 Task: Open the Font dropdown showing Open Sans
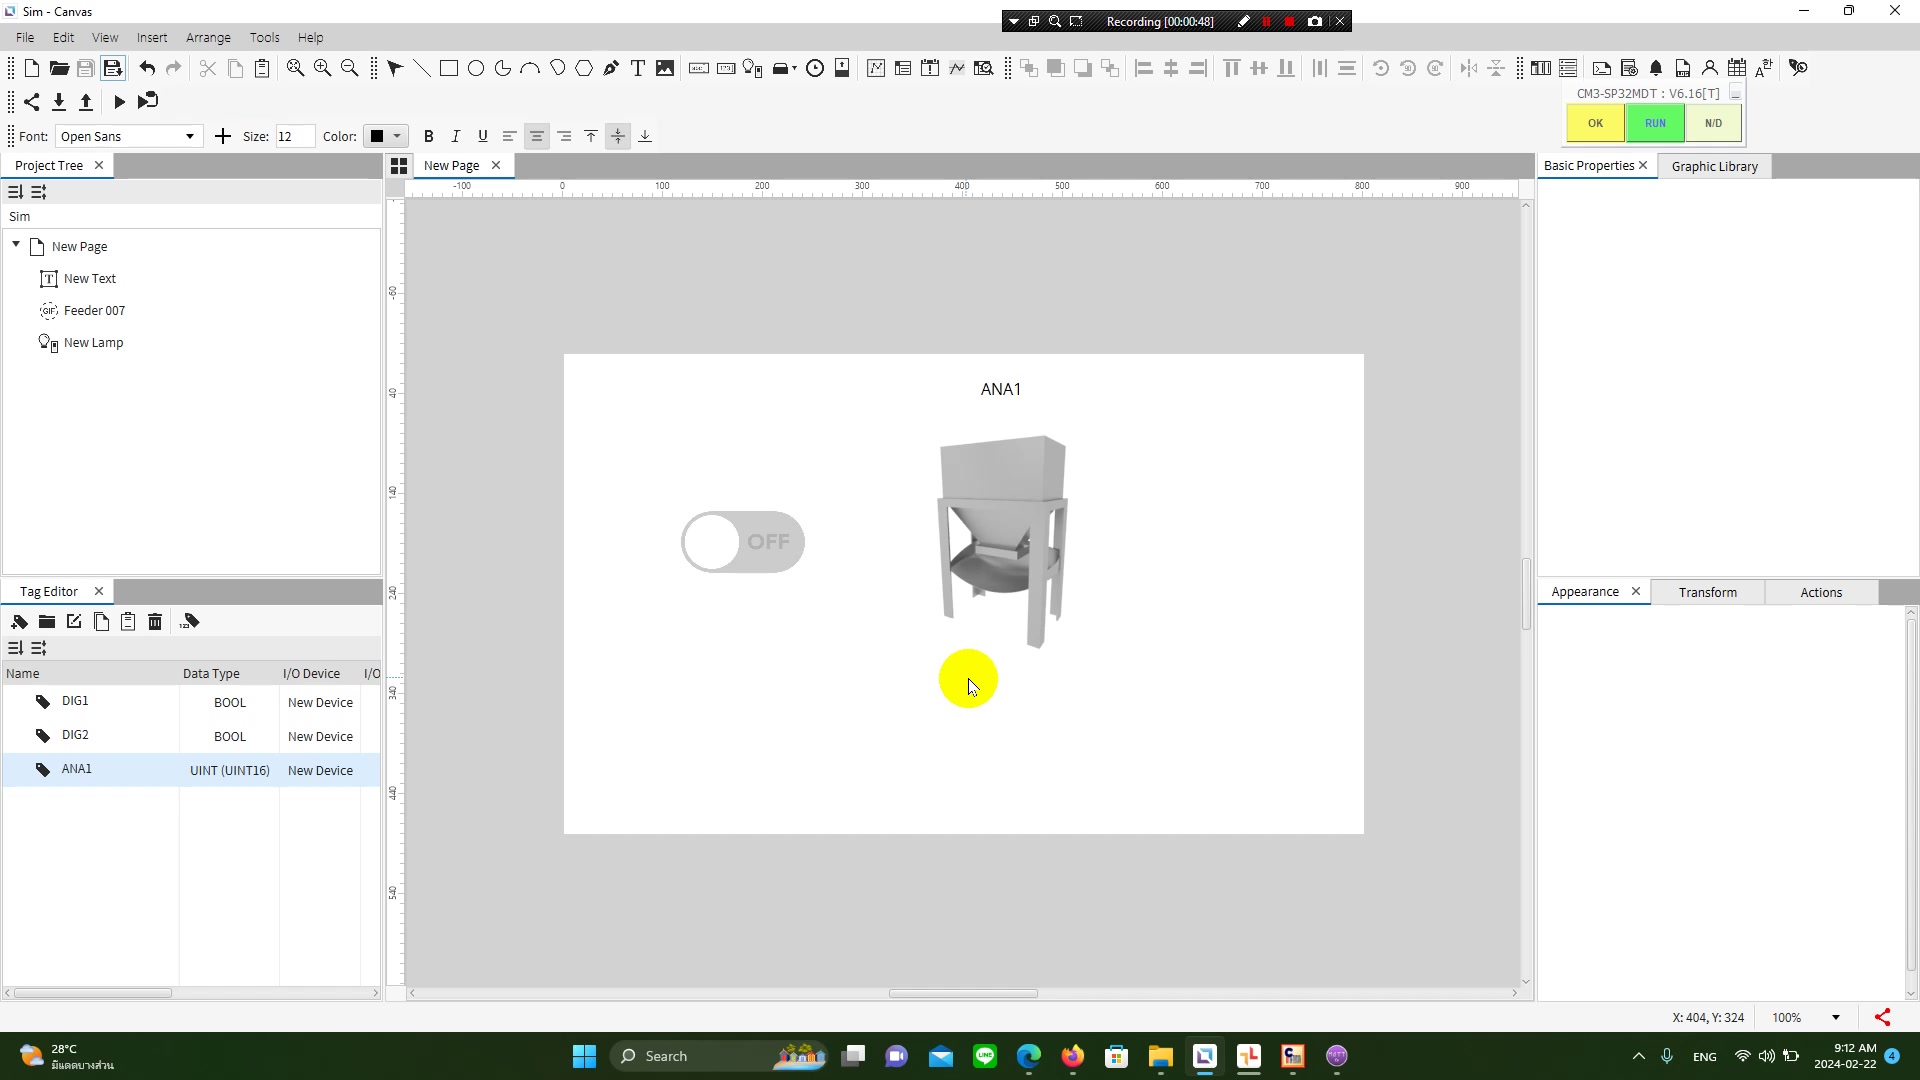coord(128,136)
